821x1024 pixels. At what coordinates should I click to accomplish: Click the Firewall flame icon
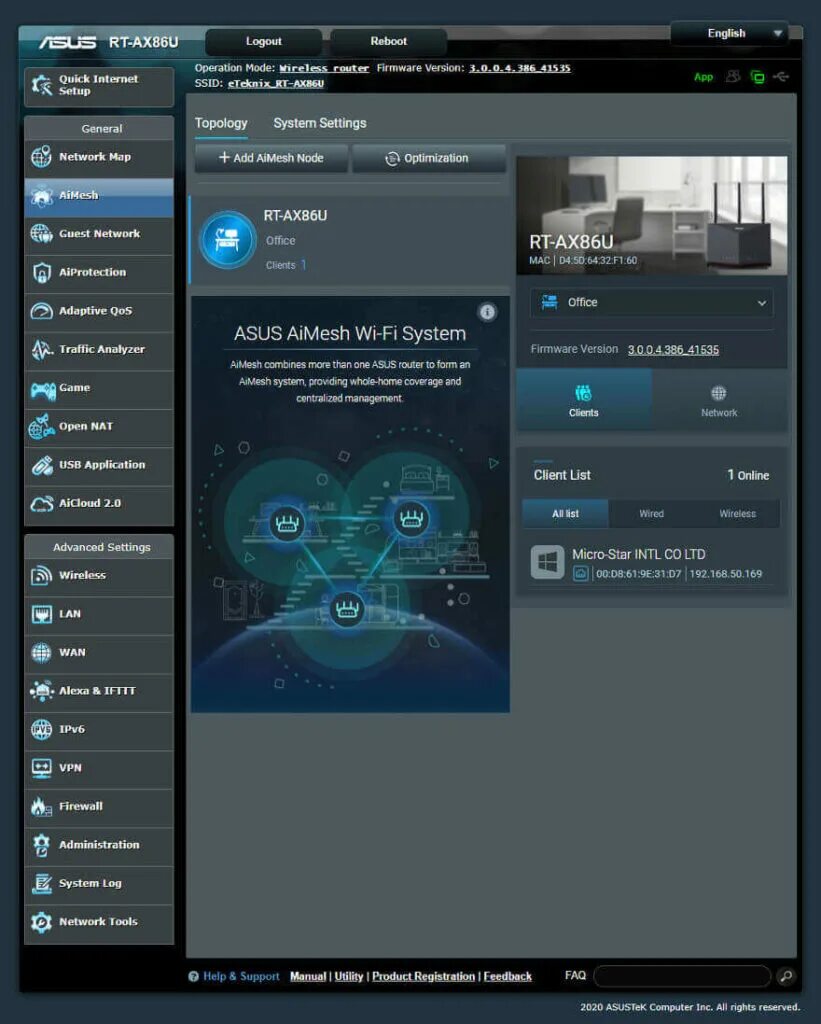click(x=41, y=807)
